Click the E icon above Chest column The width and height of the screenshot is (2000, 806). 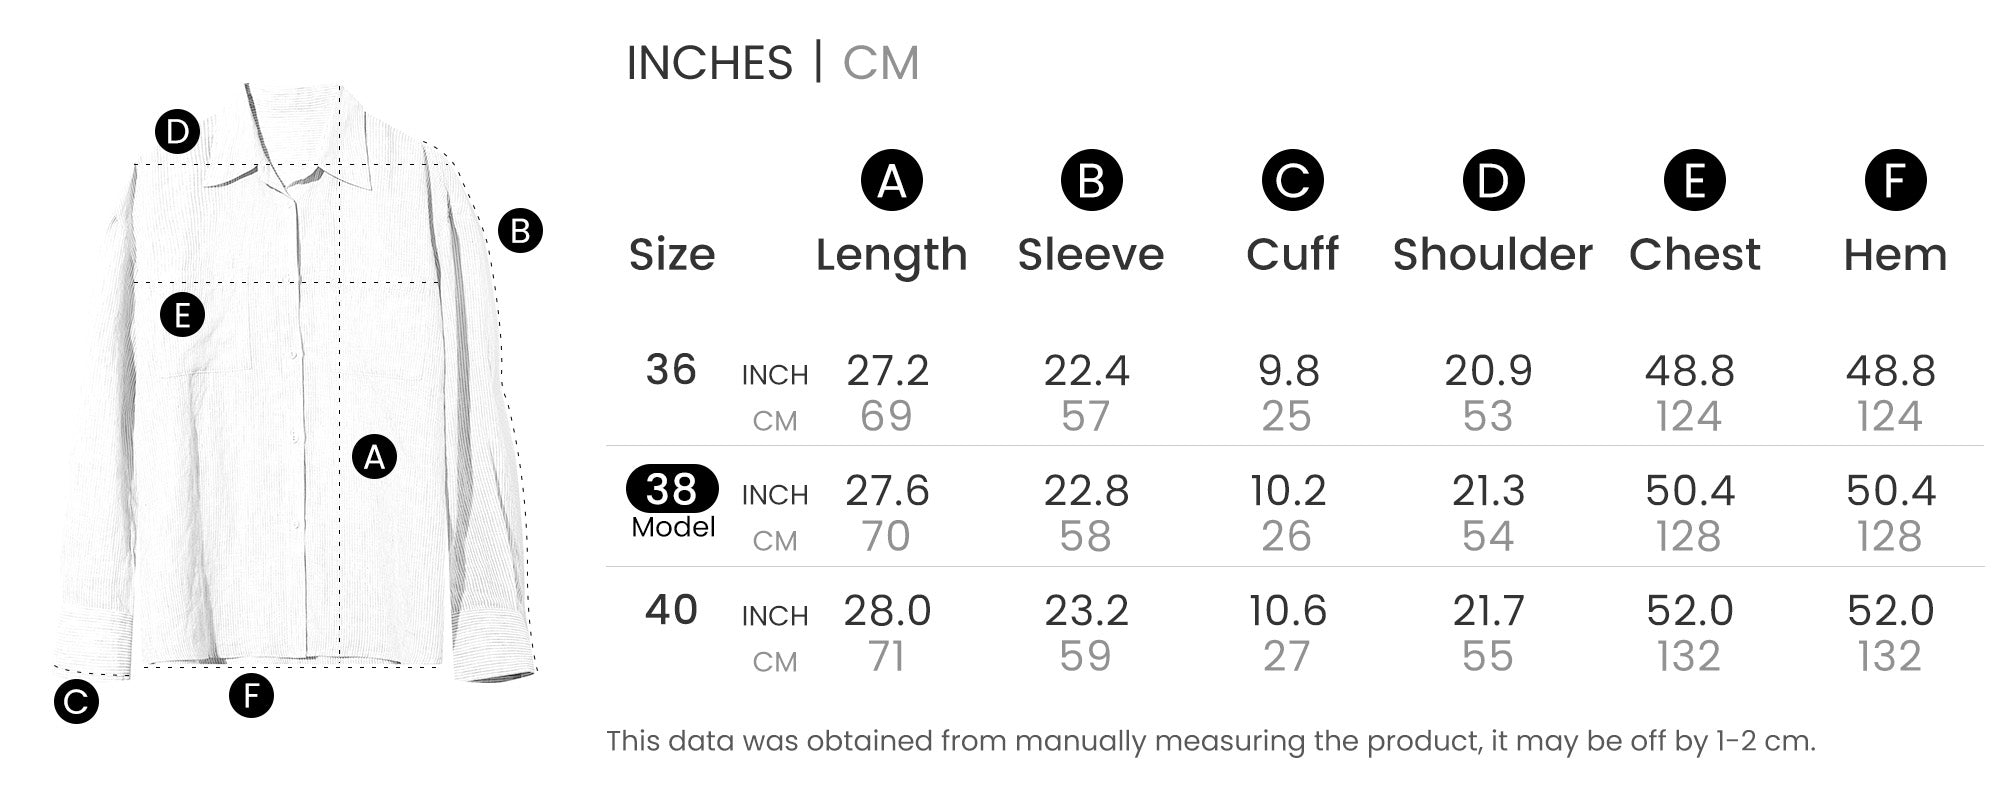(1694, 181)
